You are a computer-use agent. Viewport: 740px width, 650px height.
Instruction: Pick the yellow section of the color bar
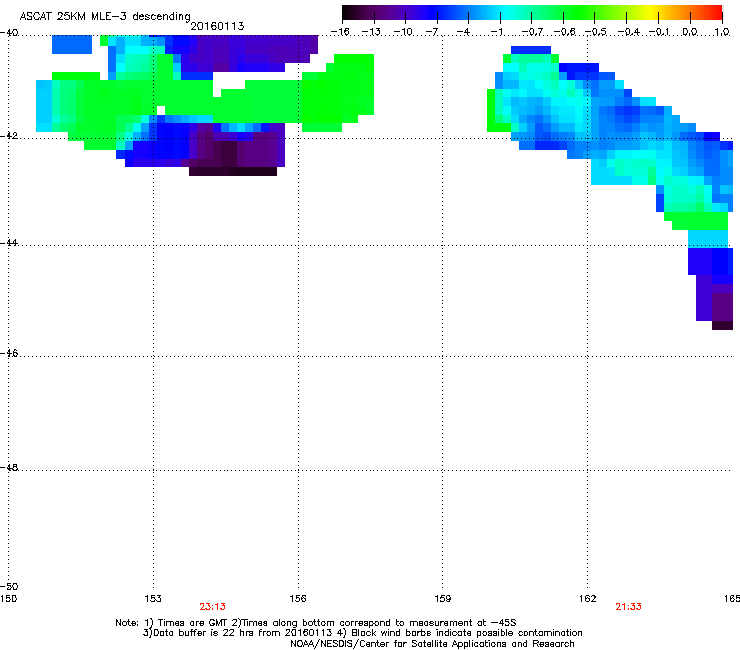653,13
